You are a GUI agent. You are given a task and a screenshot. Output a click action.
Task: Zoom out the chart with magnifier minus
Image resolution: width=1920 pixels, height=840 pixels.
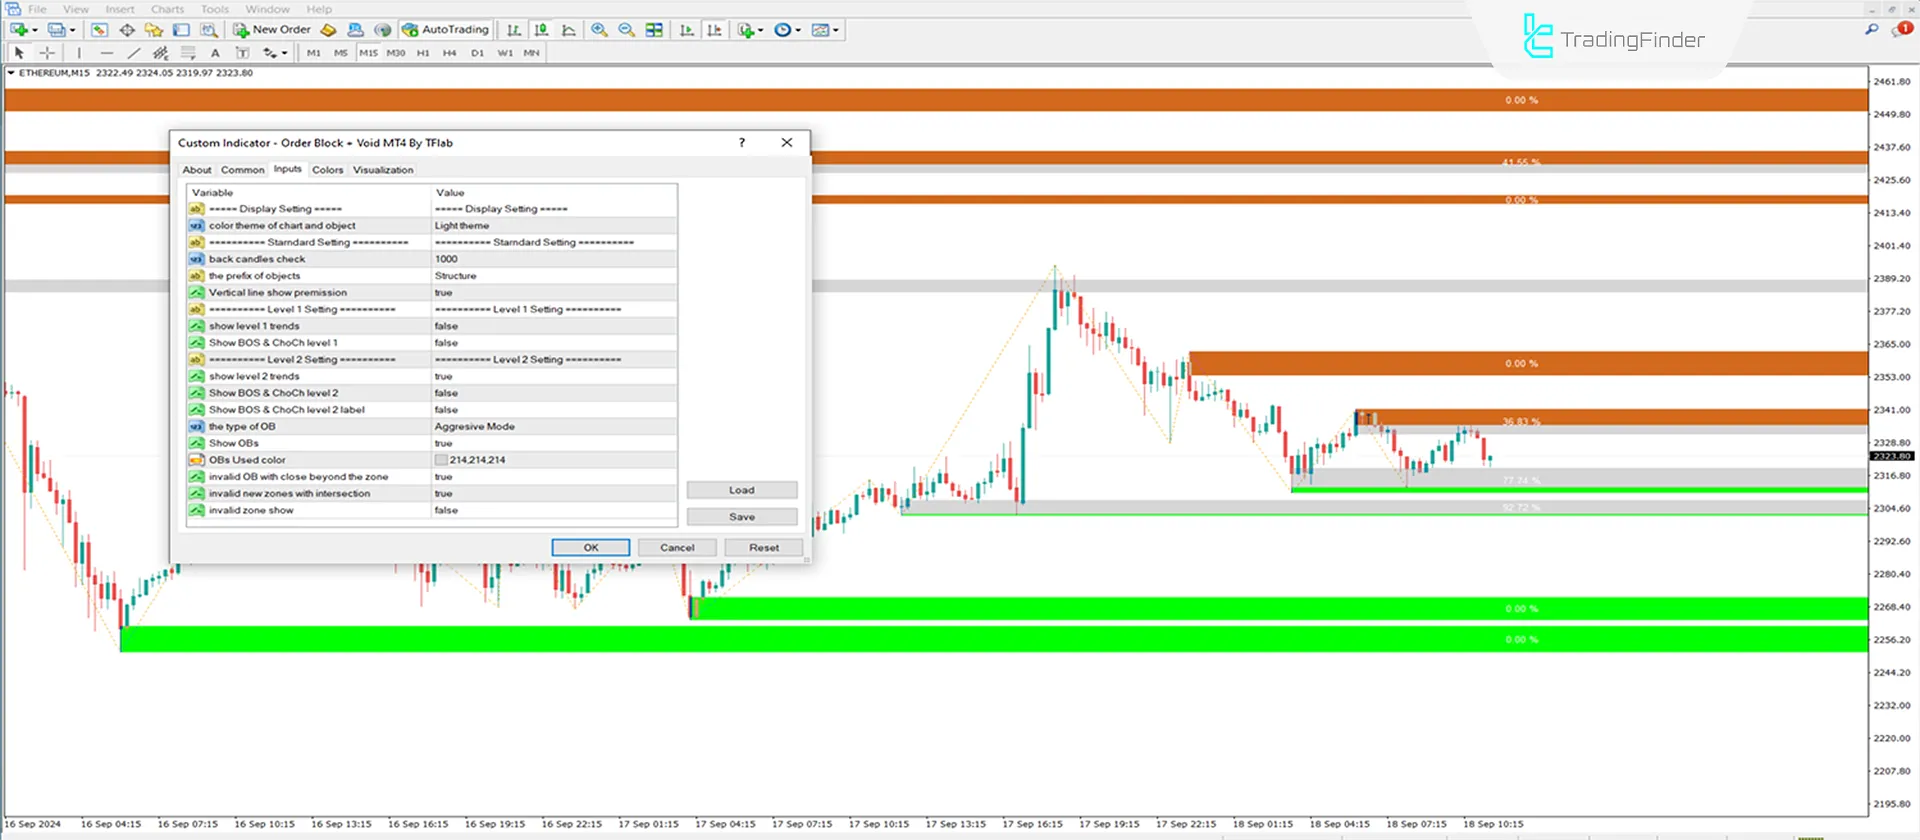[627, 30]
